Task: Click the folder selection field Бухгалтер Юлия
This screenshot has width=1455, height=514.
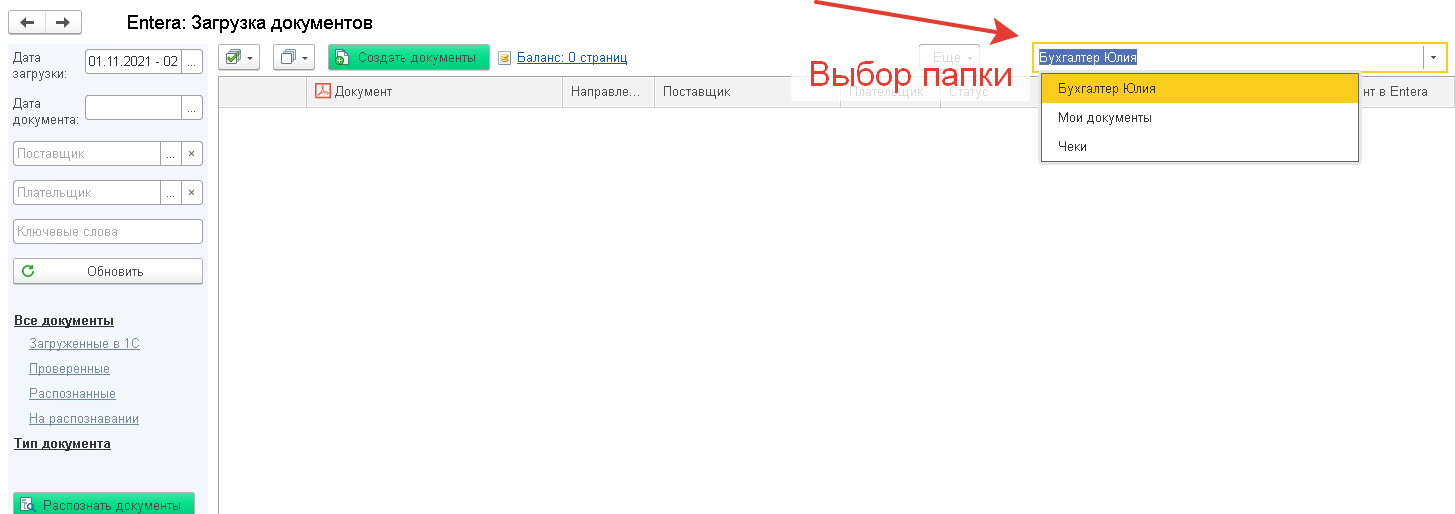Action: (1228, 58)
